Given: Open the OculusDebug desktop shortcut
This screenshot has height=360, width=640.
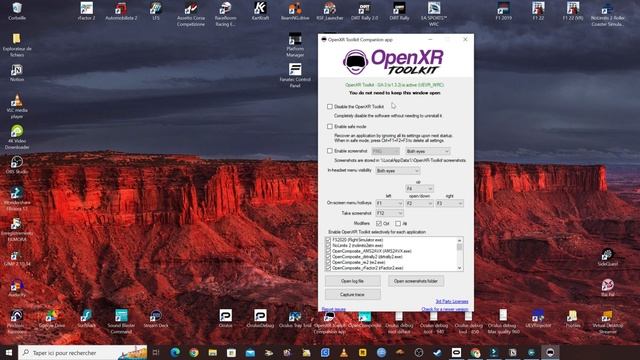Looking at the screenshot, I should click(260, 318).
